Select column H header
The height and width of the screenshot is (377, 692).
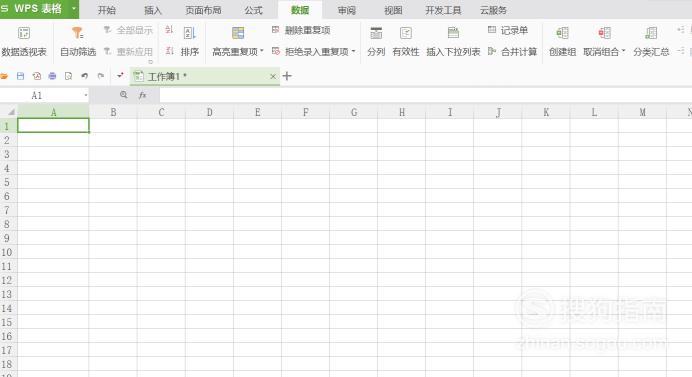click(402, 112)
